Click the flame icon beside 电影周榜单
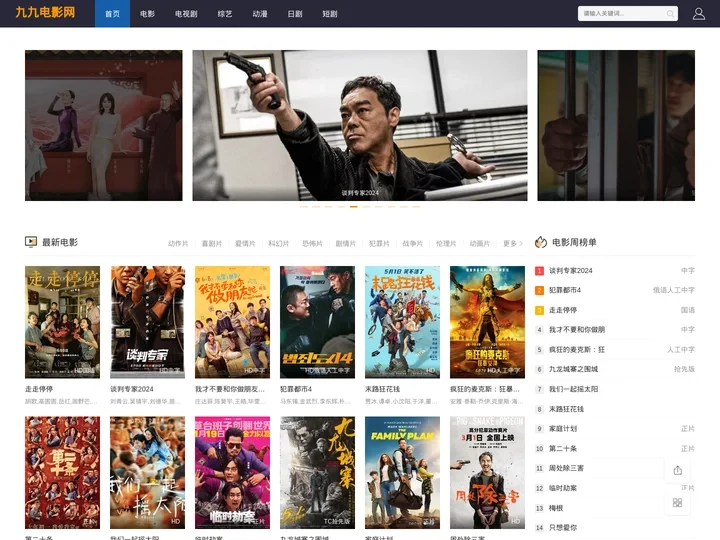 (x=541, y=242)
